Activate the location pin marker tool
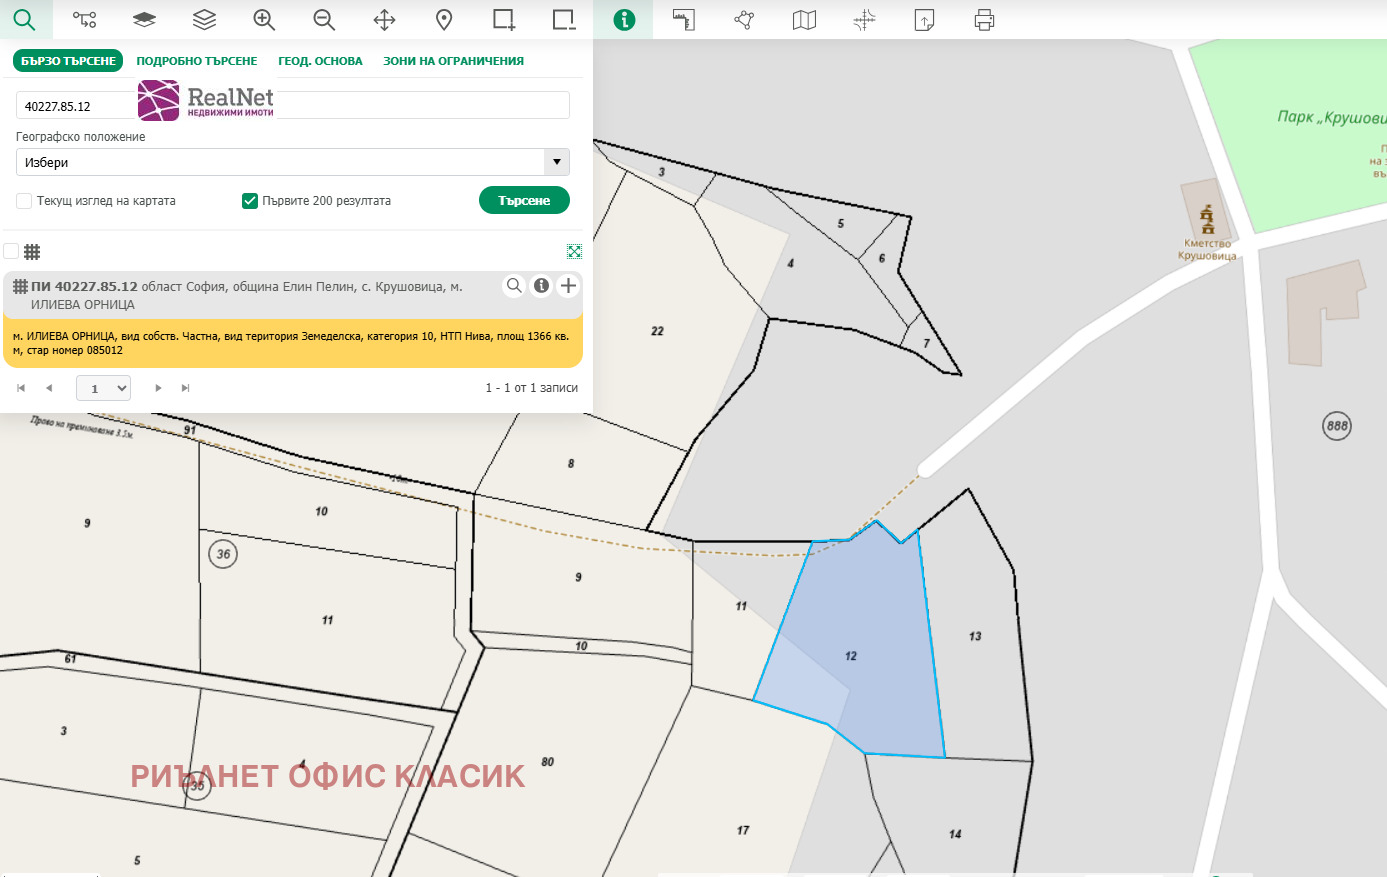 [444, 20]
